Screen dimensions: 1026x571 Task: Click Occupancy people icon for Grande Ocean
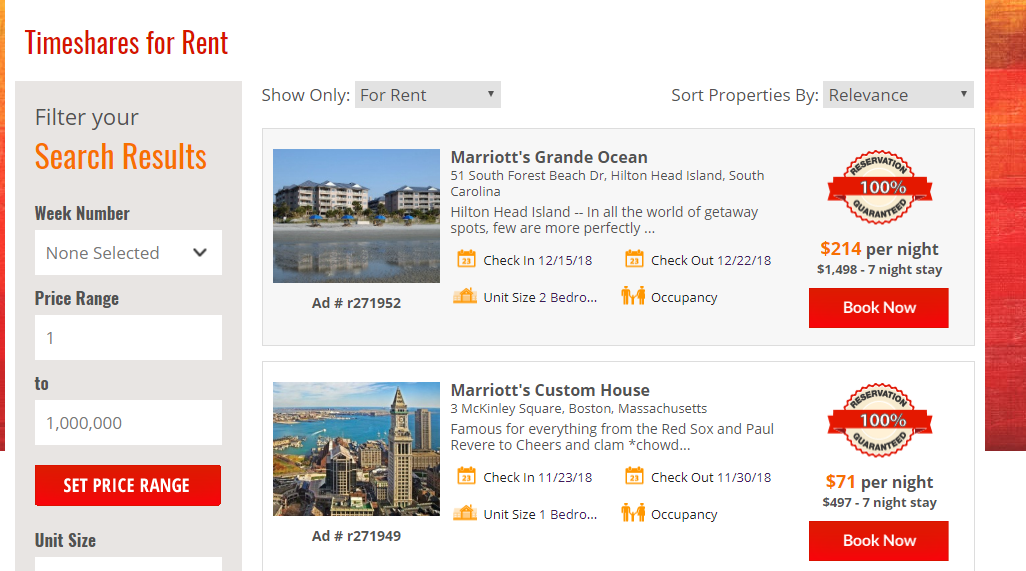(x=633, y=296)
